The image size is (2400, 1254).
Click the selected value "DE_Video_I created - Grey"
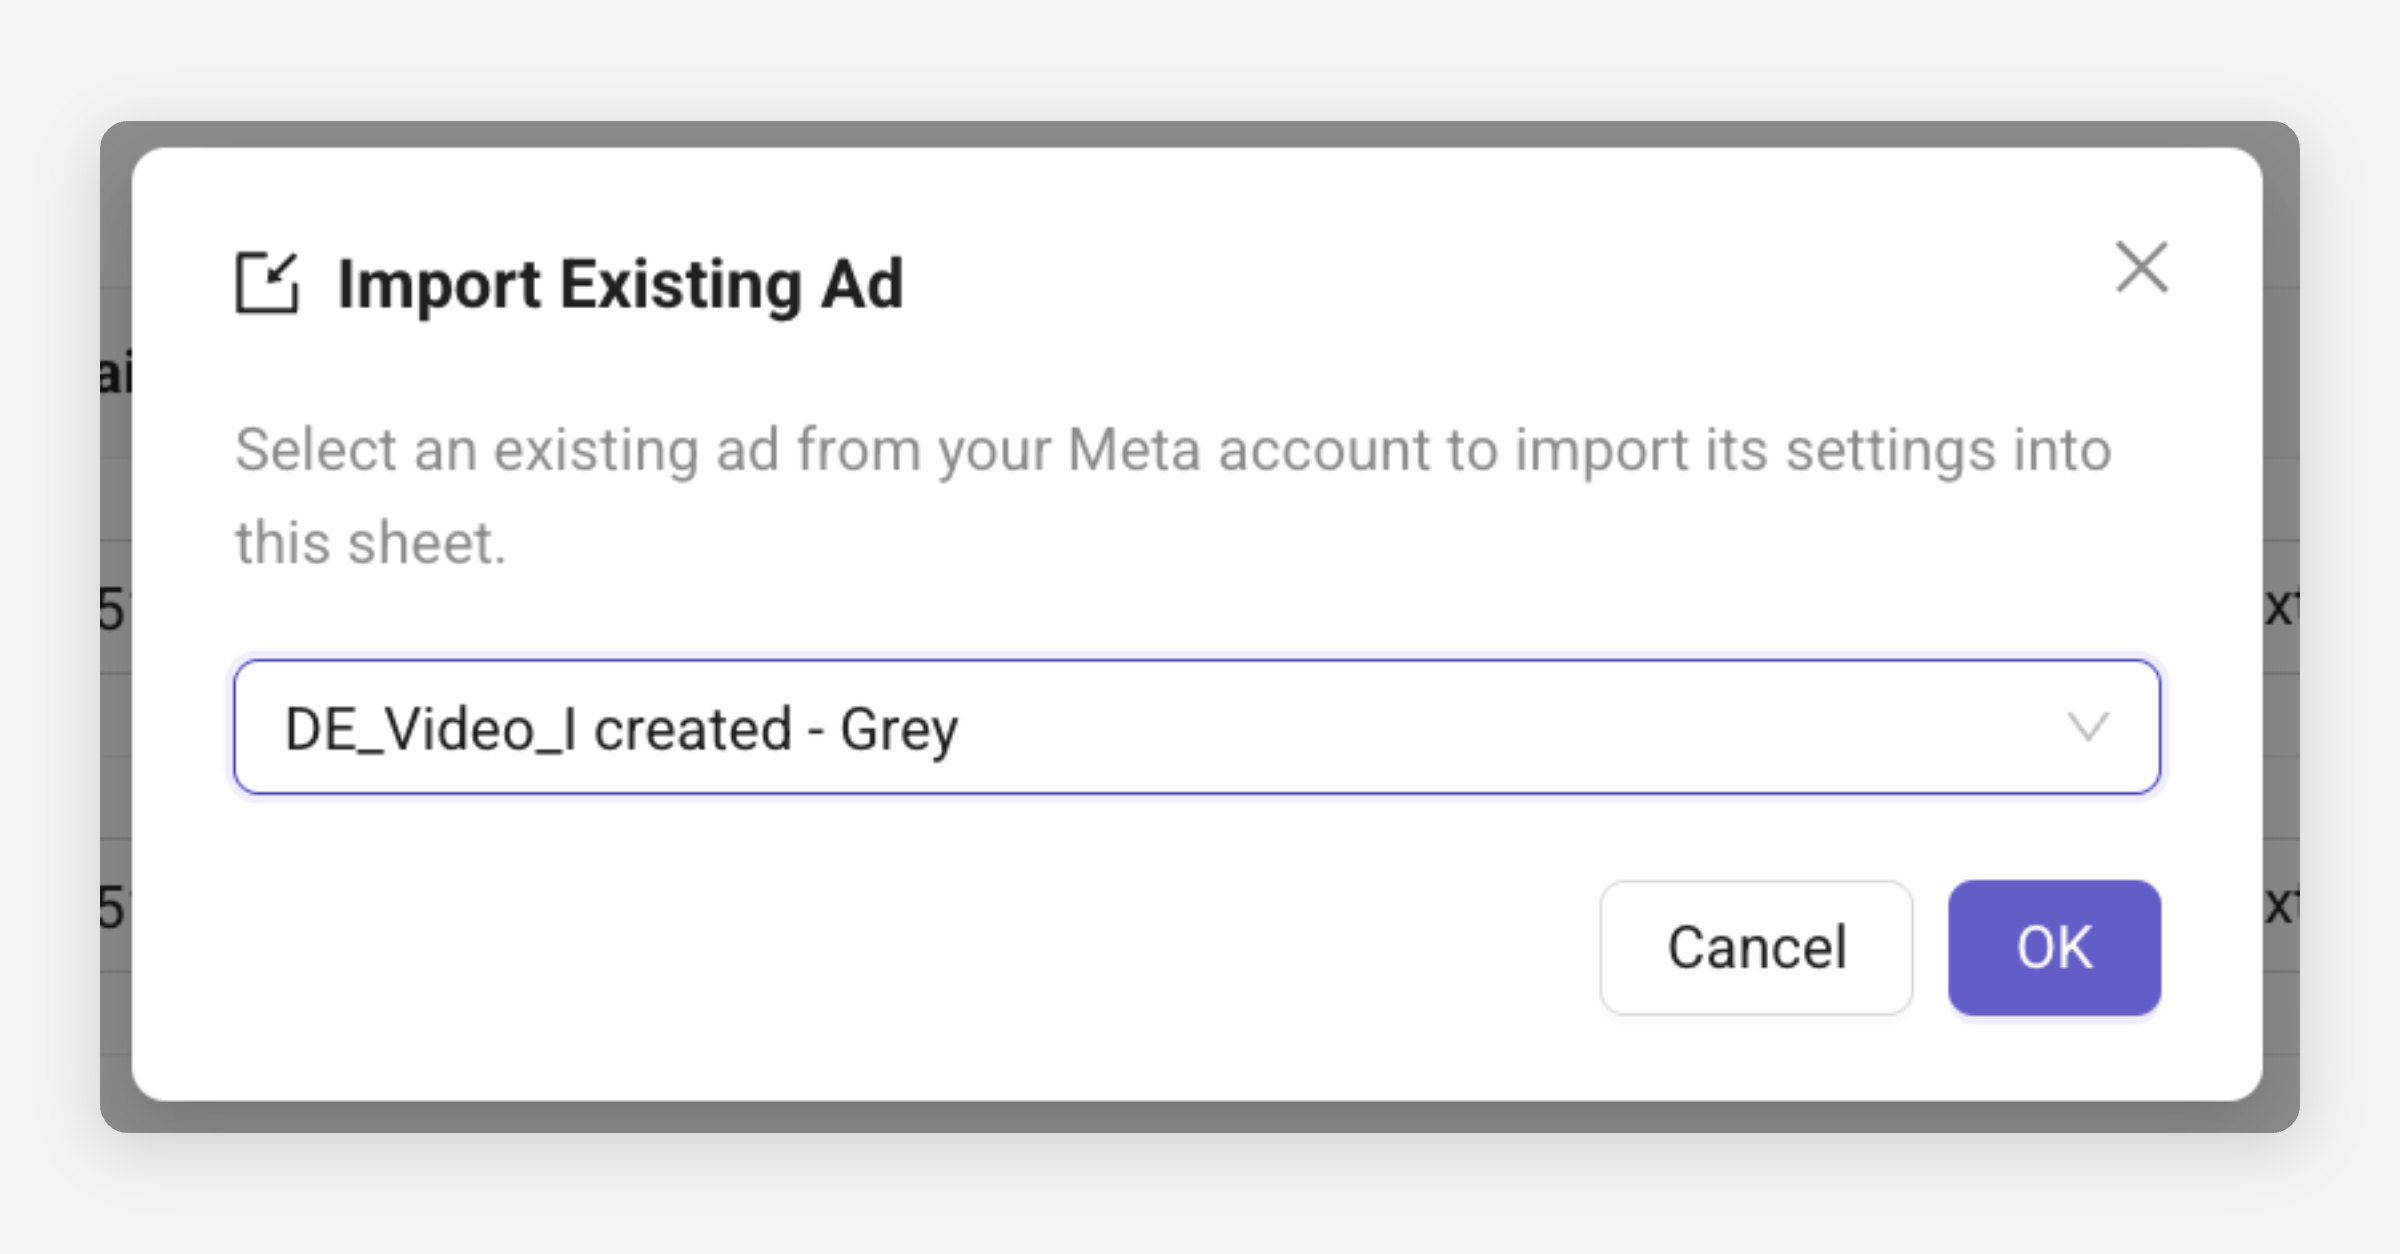click(621, 729)
